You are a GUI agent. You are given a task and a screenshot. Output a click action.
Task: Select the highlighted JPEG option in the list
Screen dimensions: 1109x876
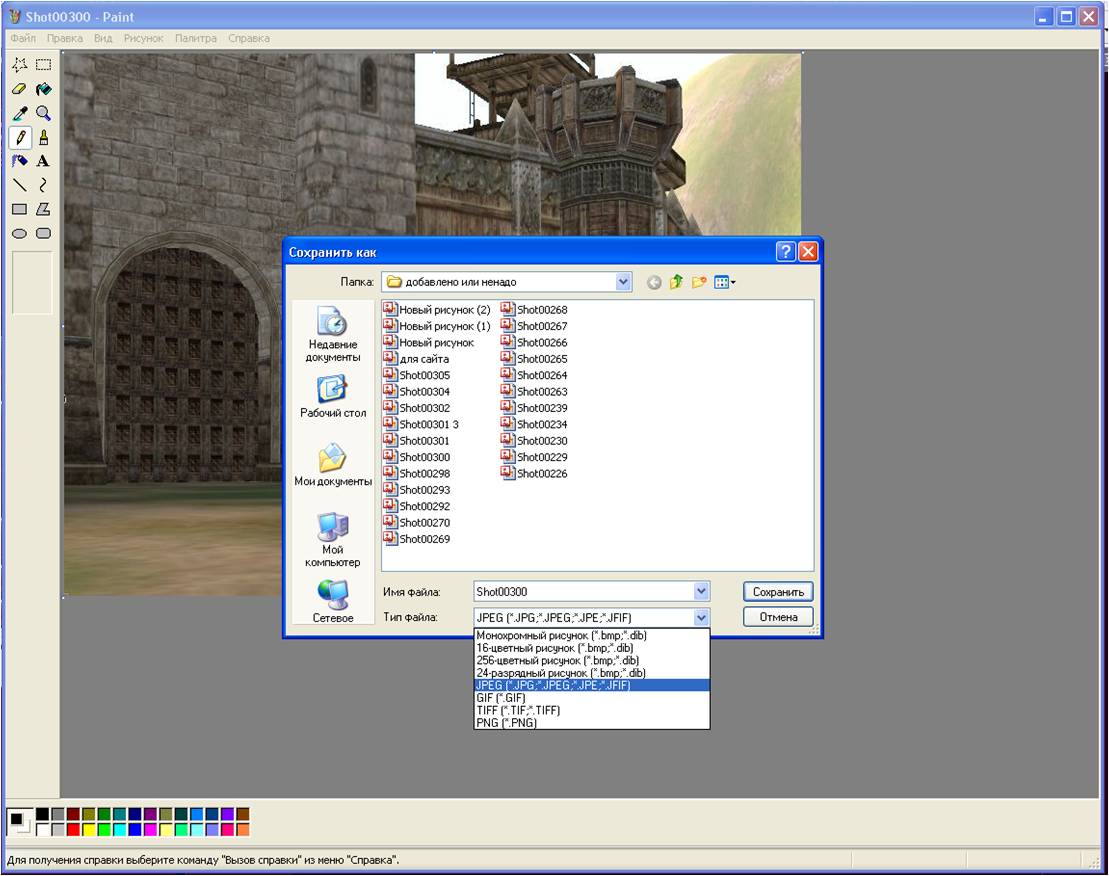(x=591, y=685)
